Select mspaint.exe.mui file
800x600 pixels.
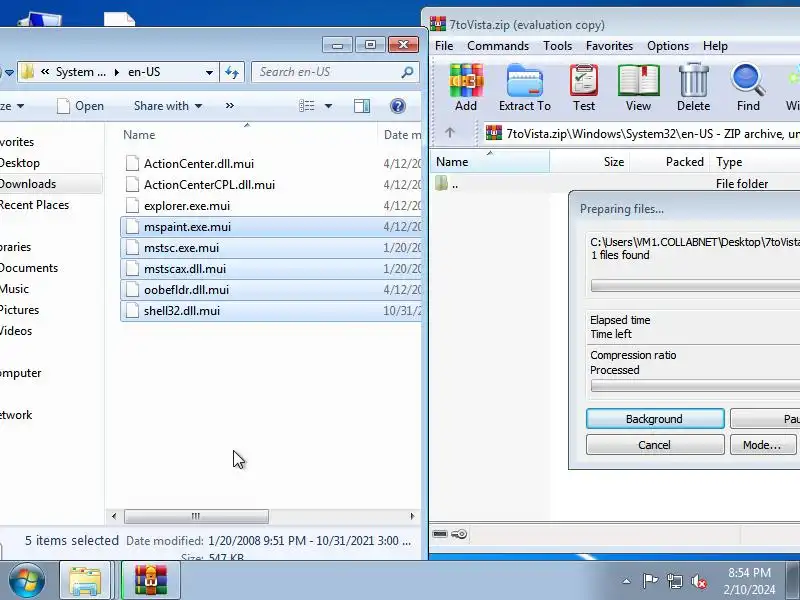pos(271,227)
